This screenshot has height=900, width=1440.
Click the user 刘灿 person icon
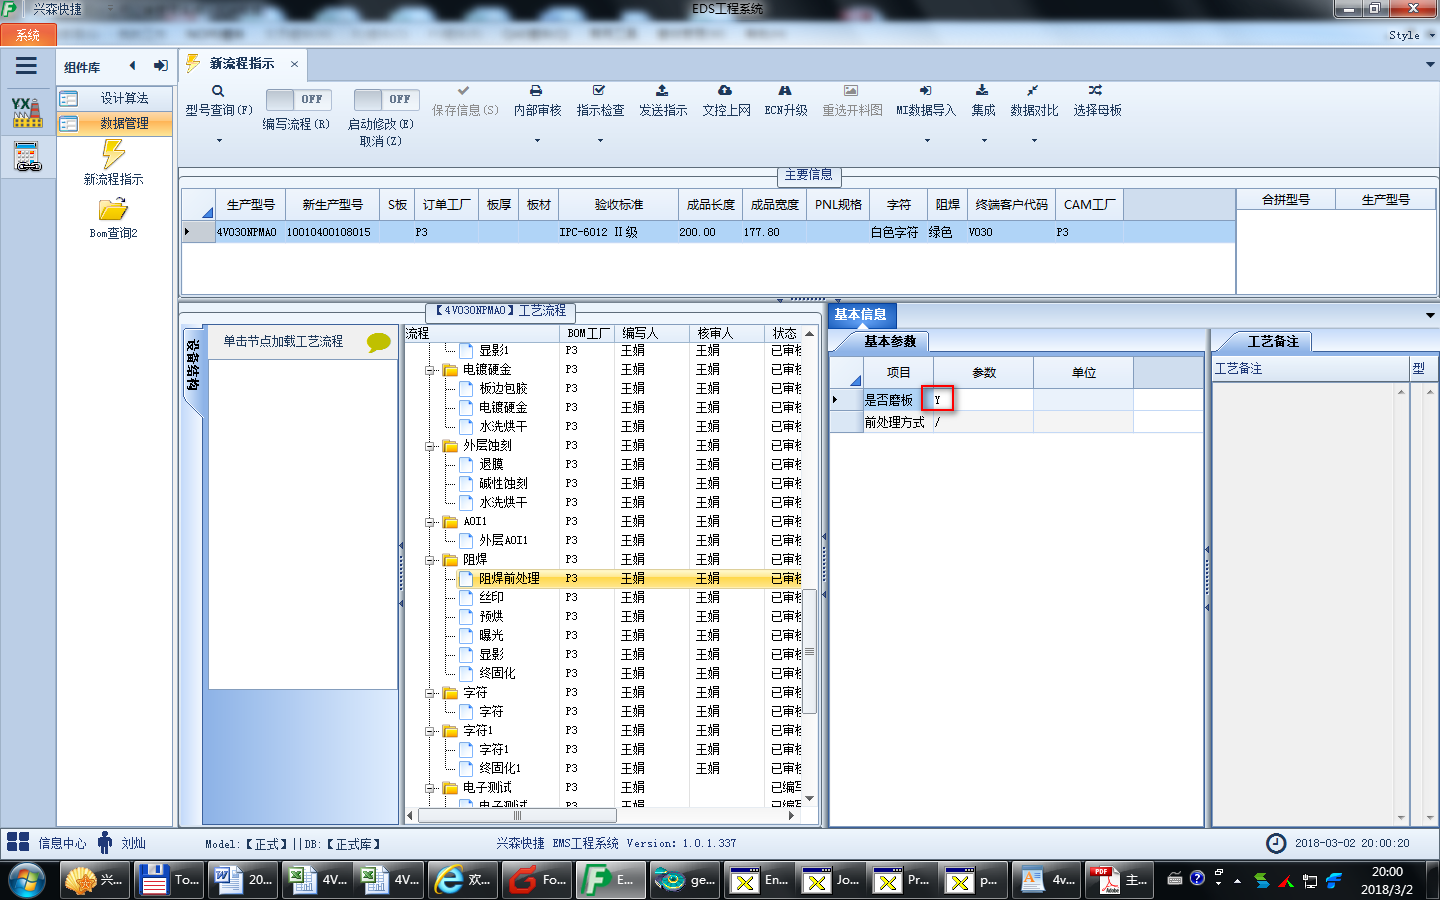click(x=105, y=842)
